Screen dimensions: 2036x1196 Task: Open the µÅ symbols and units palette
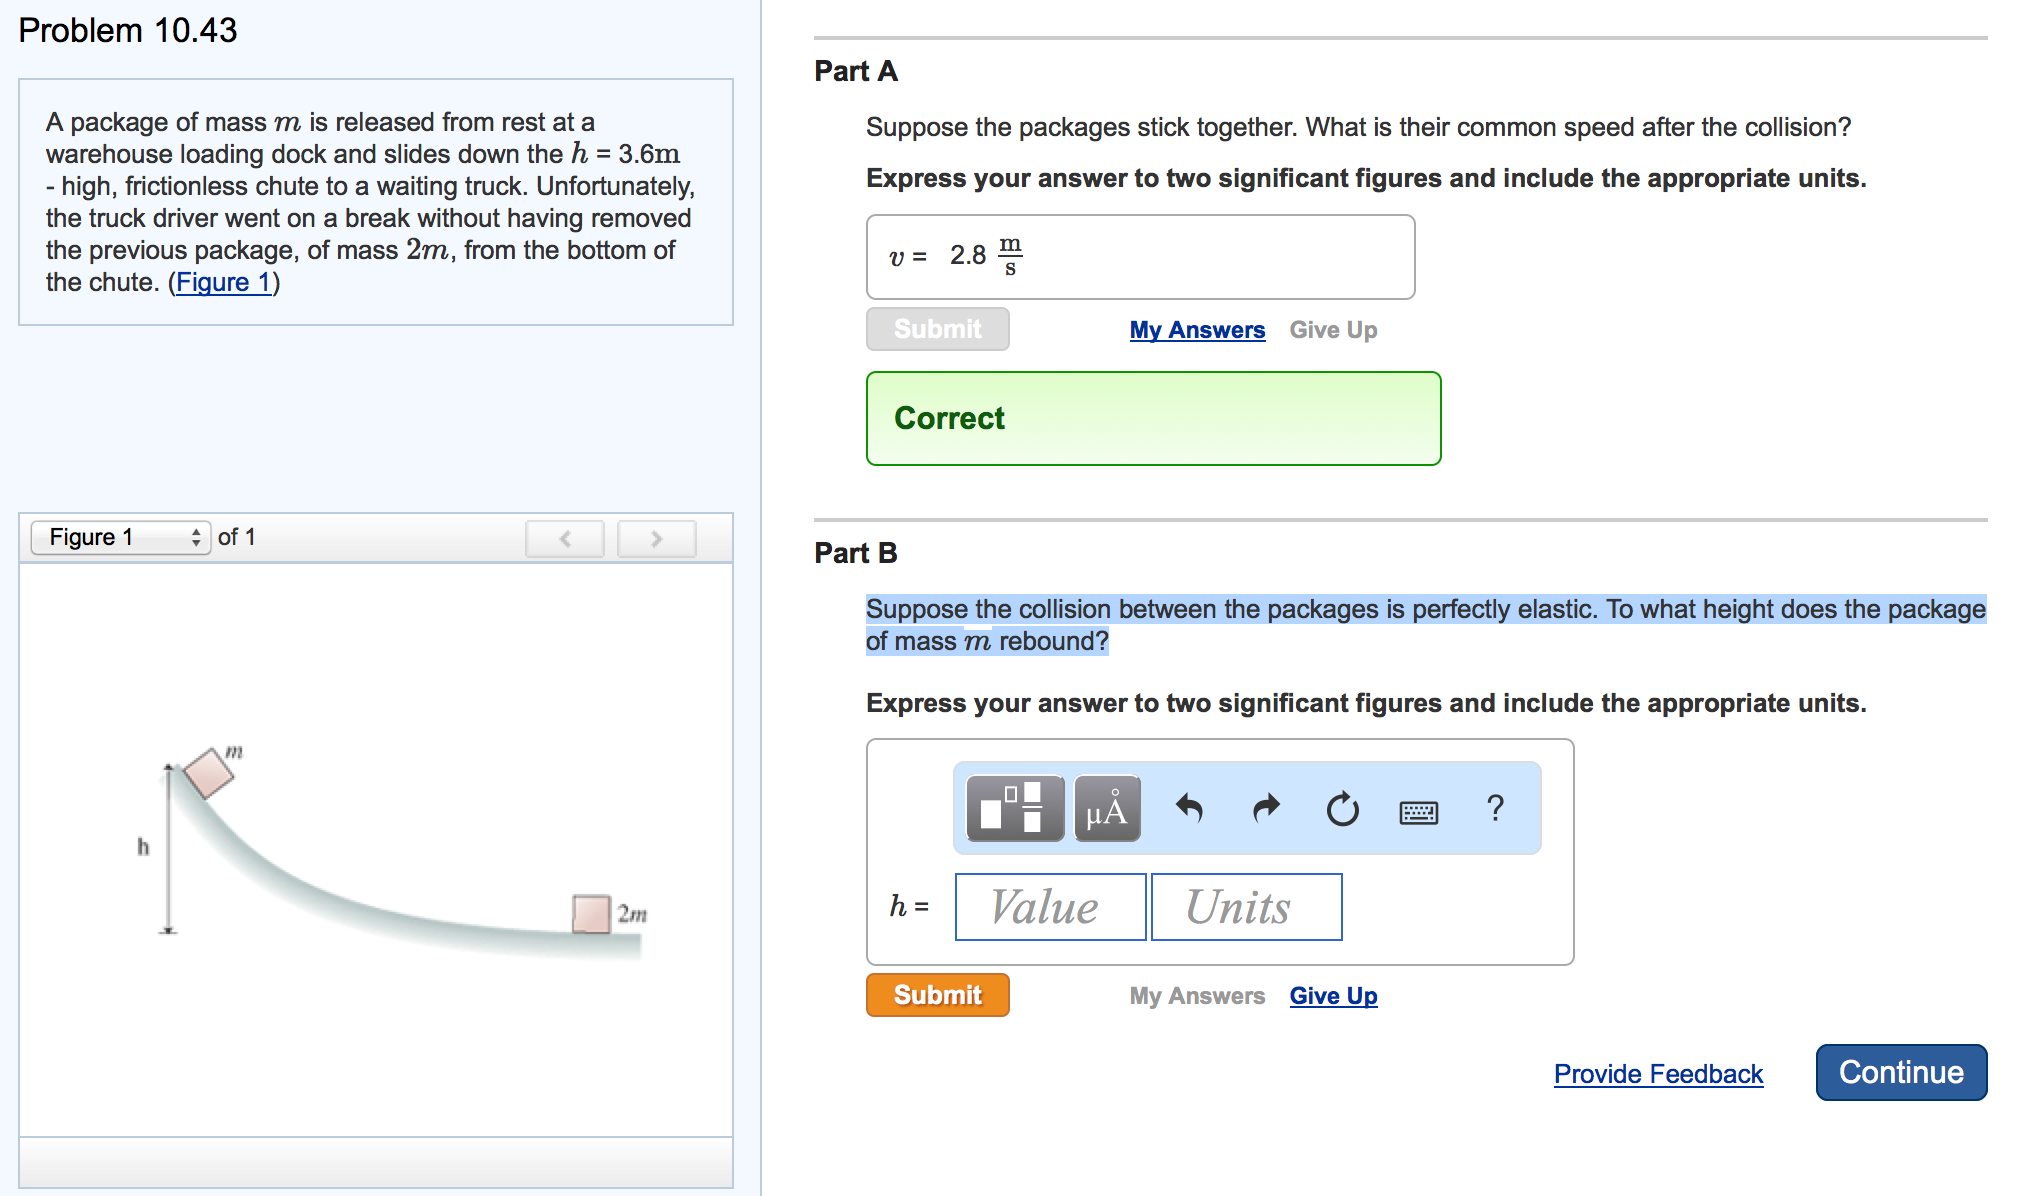click(x=1107, y=808)
